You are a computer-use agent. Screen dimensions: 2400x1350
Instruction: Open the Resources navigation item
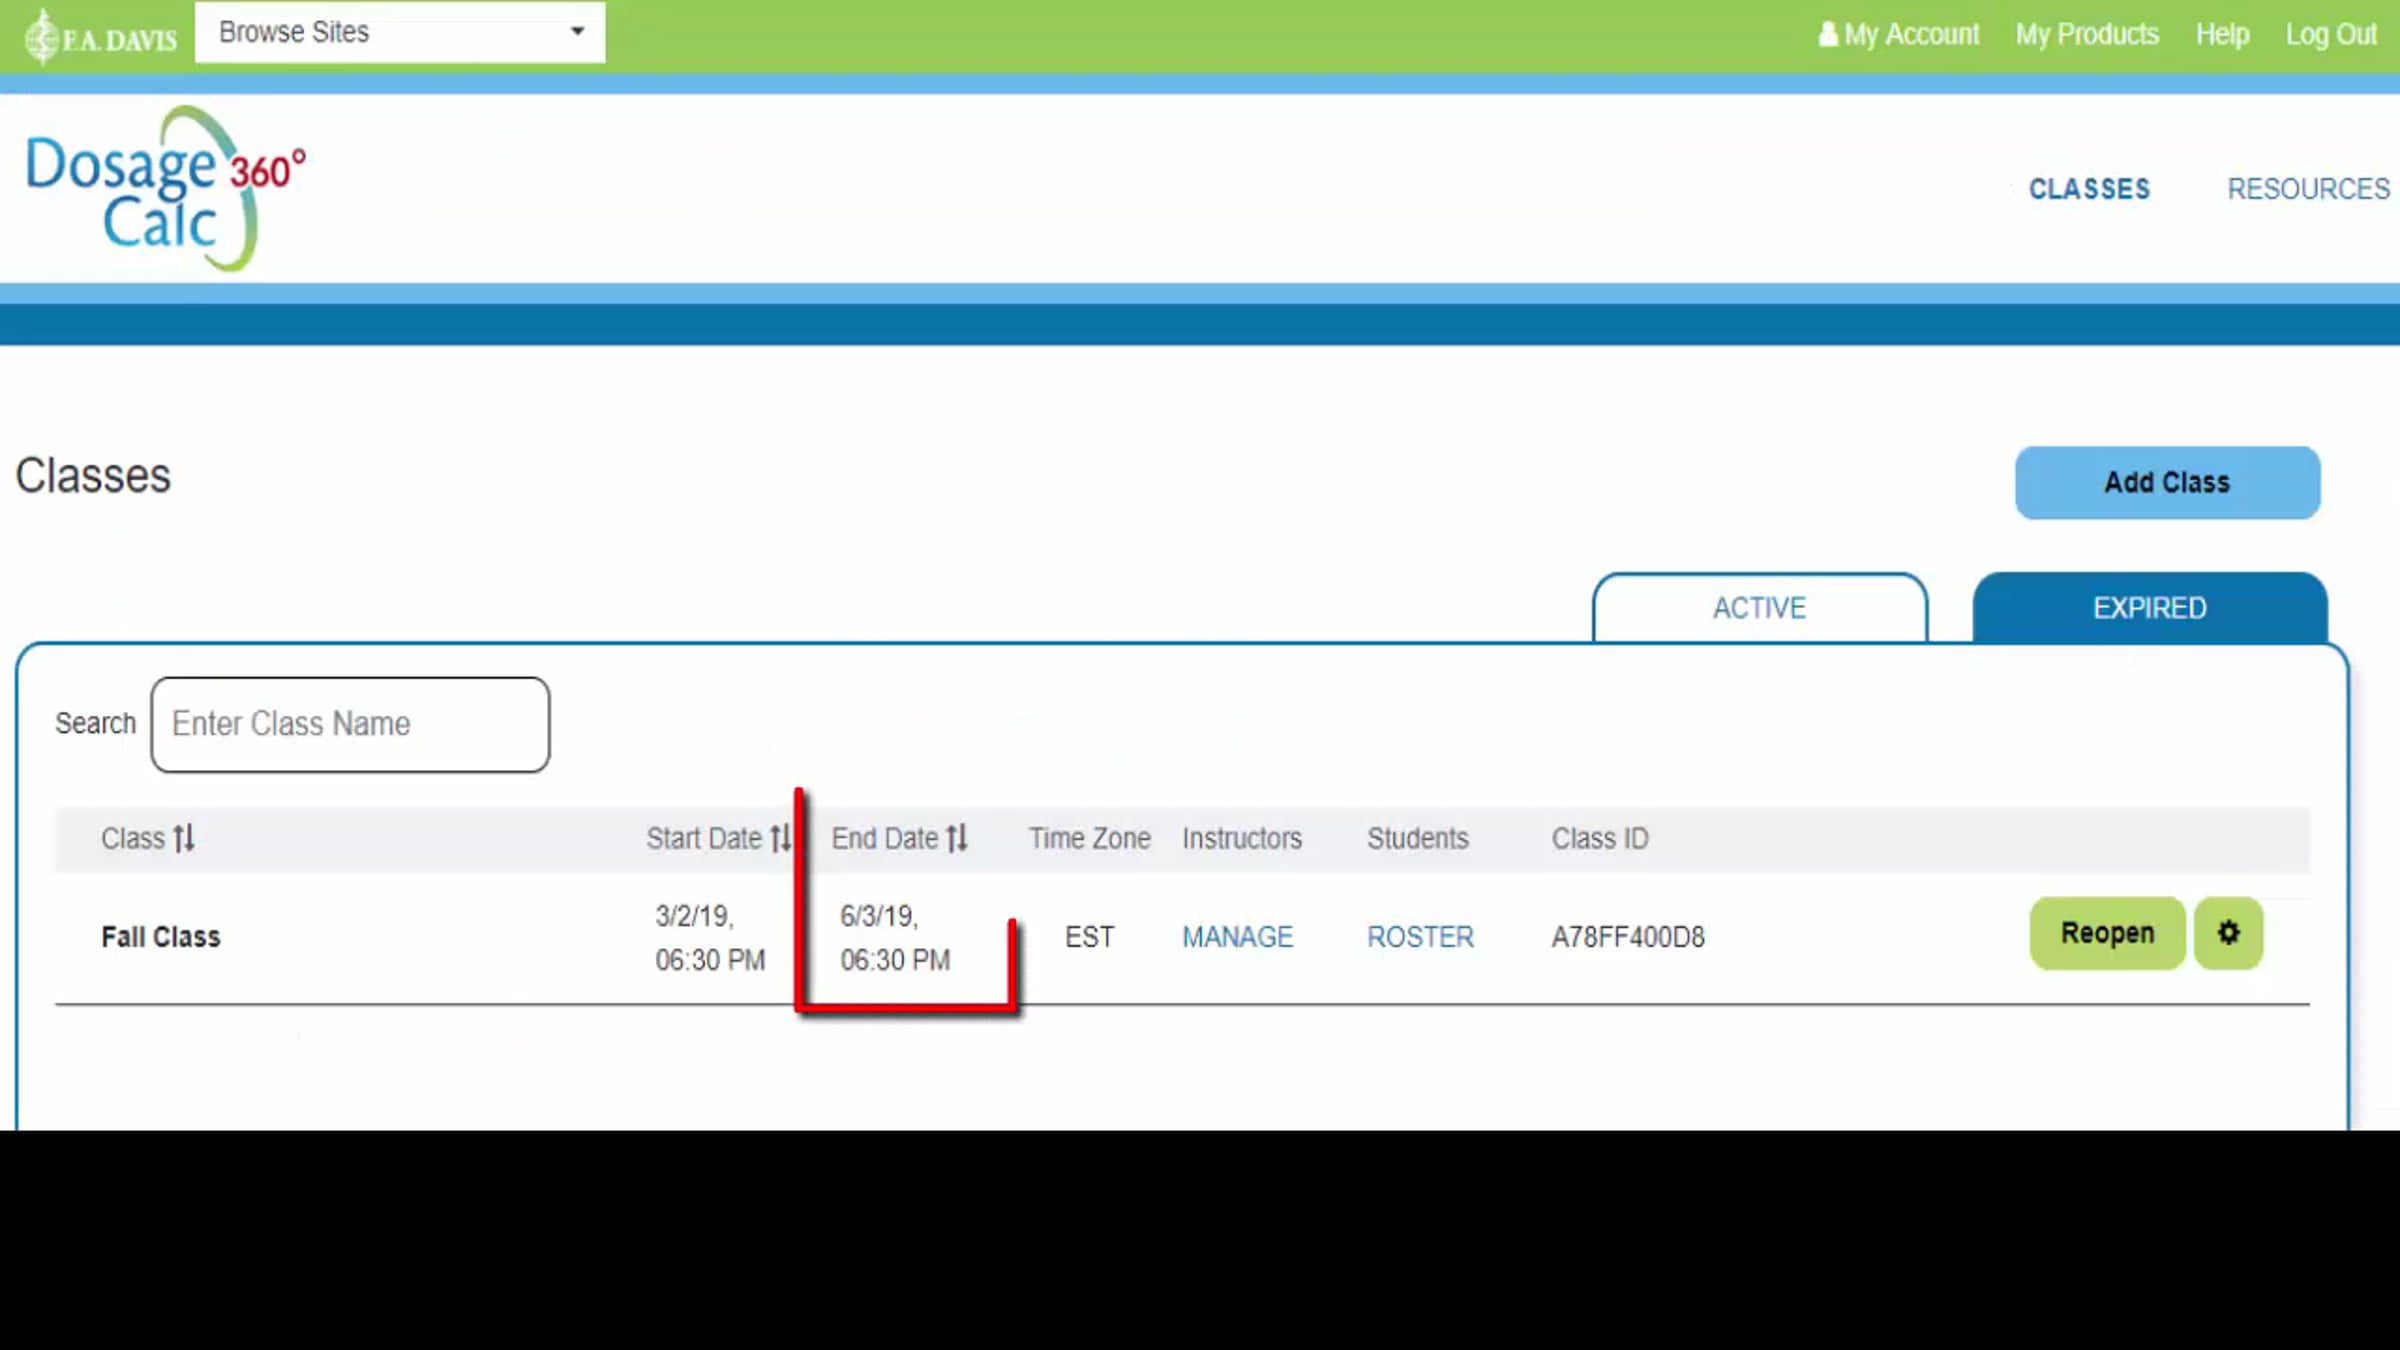pyautogui.click(x=2308, y=189)
